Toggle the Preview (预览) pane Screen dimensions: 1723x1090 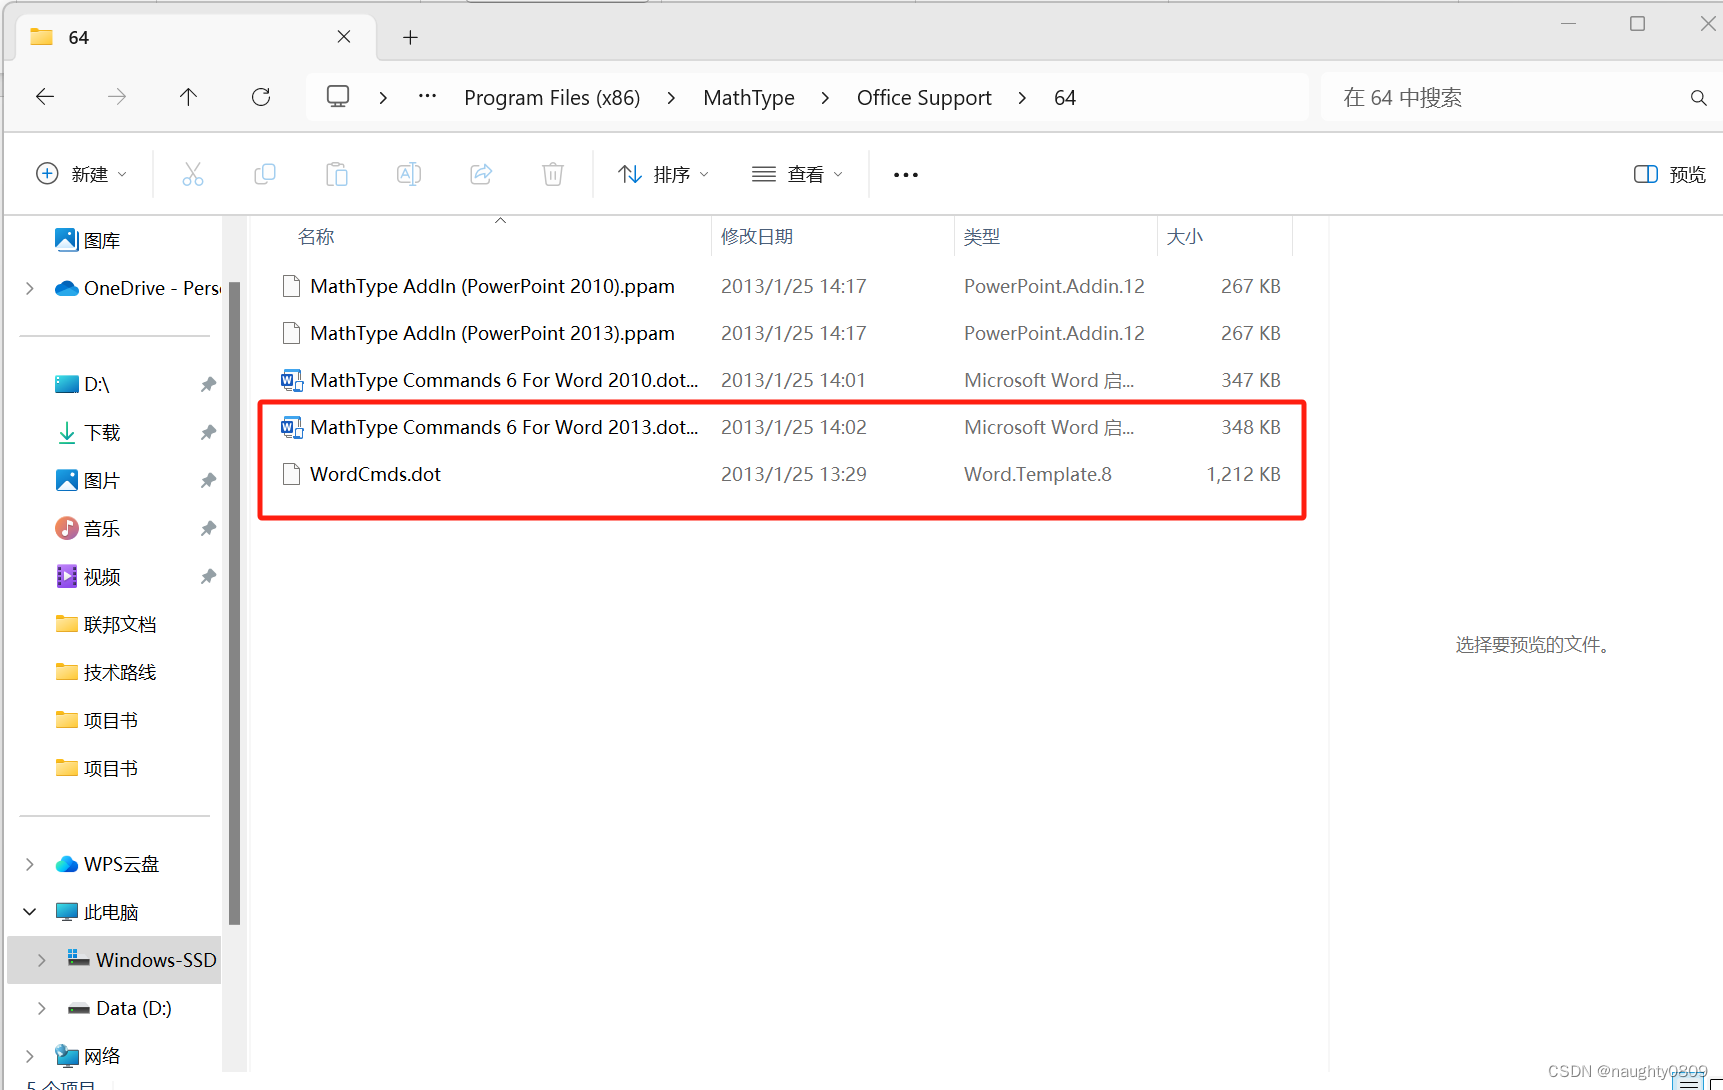click(1670, 174)
